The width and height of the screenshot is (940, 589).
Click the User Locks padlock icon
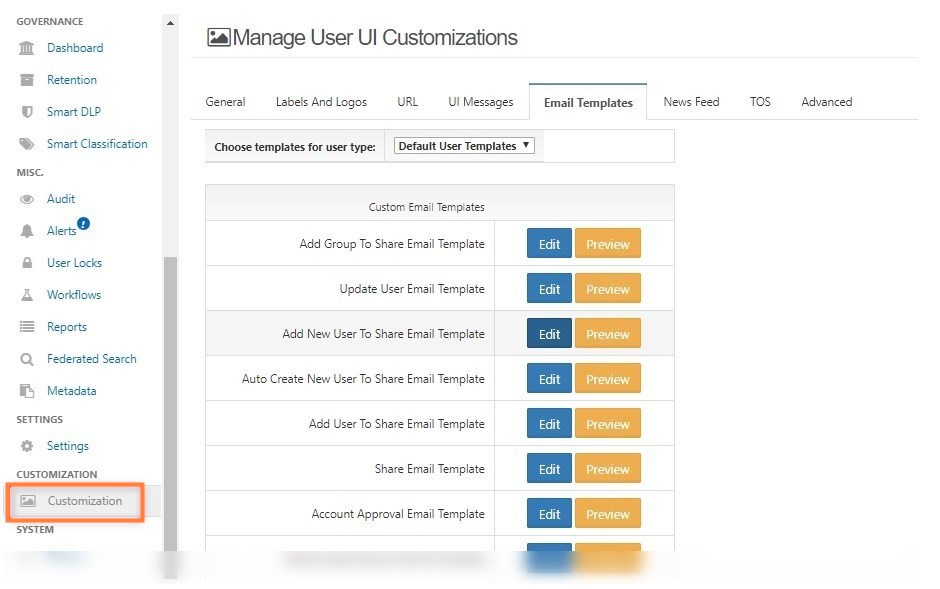(x=25, y=262)
